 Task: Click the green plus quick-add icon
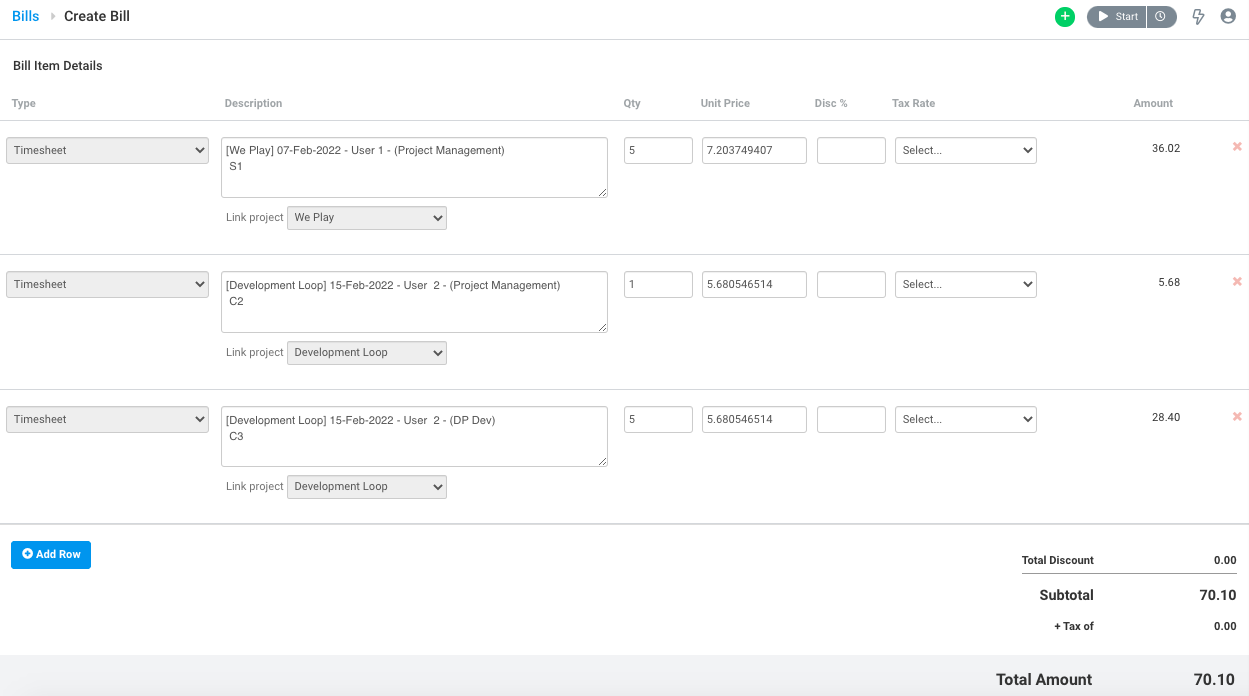pos(1065,17)
